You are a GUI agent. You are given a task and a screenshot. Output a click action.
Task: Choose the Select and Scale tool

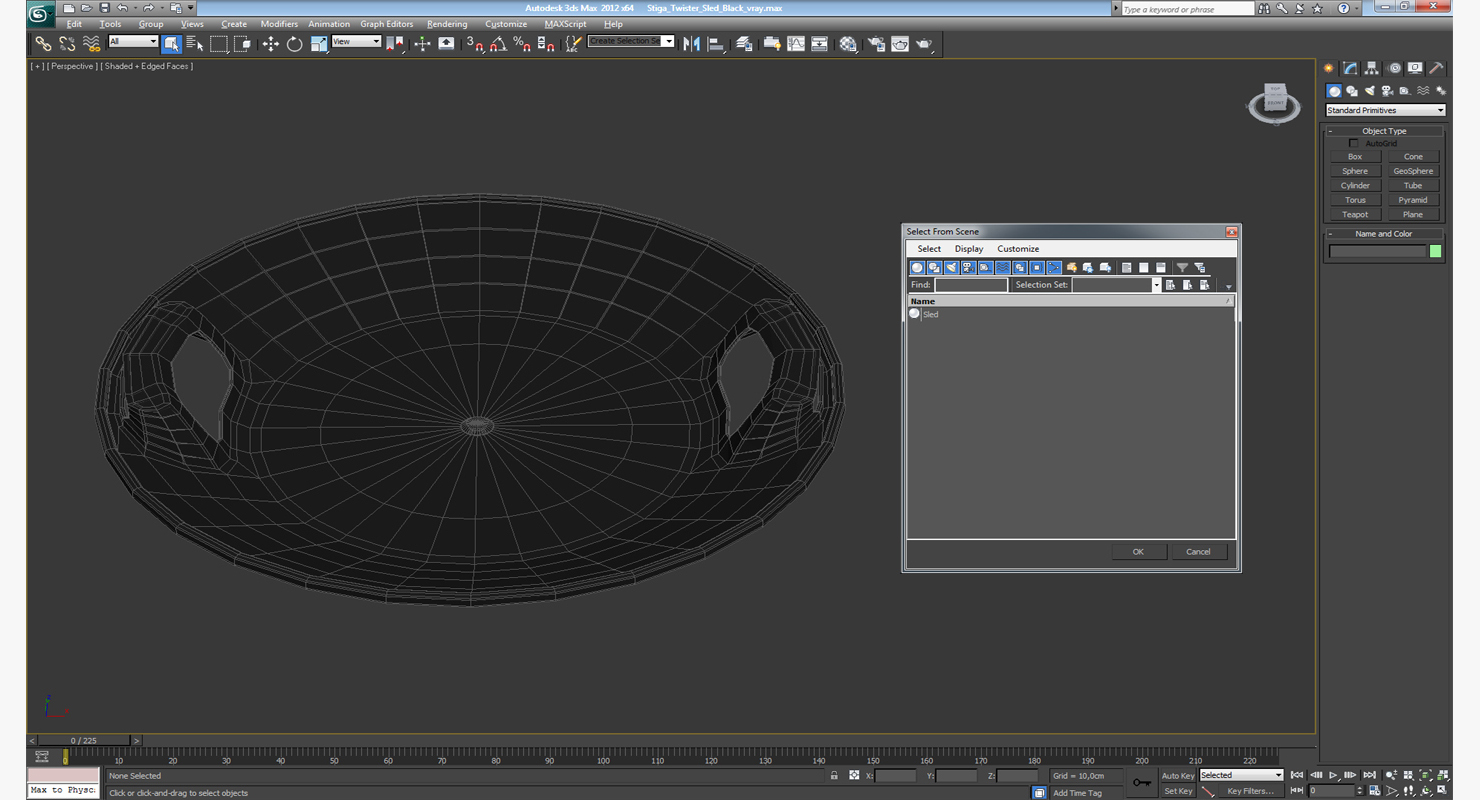click(x=319, y=44)
